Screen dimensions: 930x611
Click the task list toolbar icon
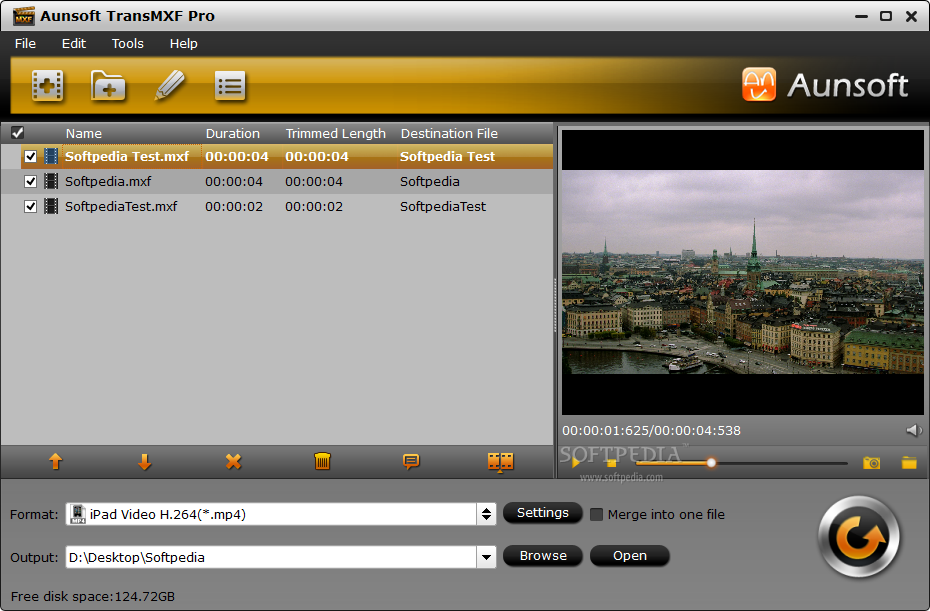[230, 87]
